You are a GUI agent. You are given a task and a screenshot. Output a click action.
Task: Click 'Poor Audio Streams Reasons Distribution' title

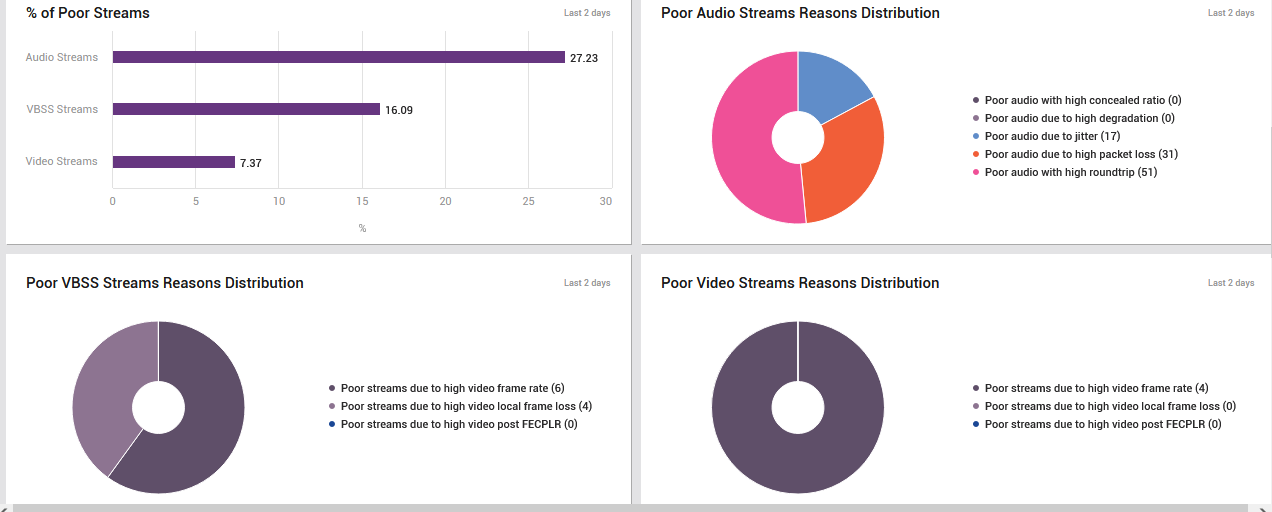pyautogui.click(x=800, y=13)
